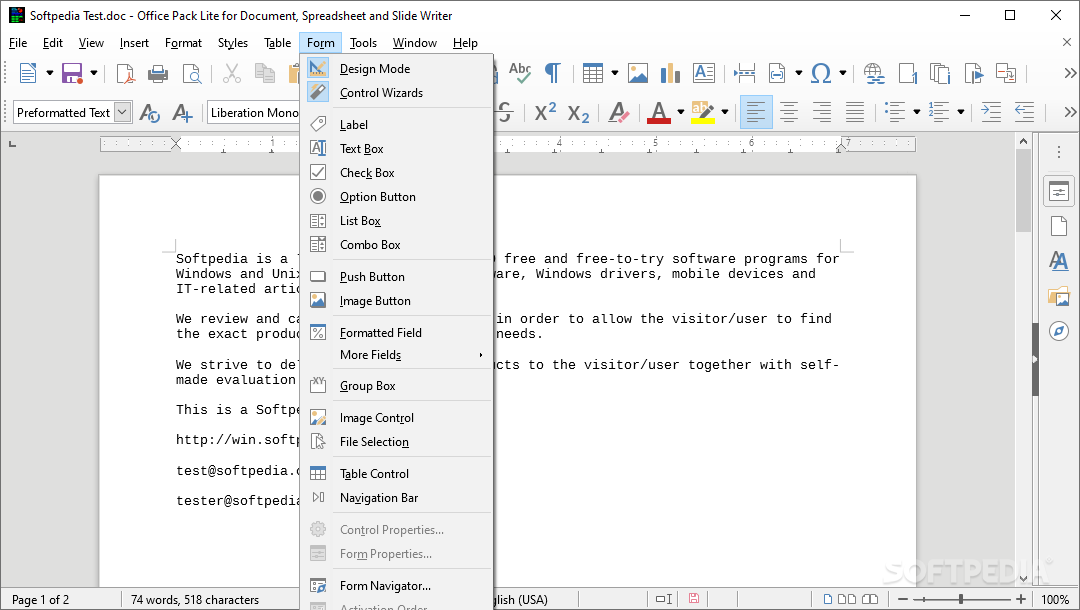Choose Check Box from Form menu
This screenshot has height=610, width=1080.
[x=397, y=173]
